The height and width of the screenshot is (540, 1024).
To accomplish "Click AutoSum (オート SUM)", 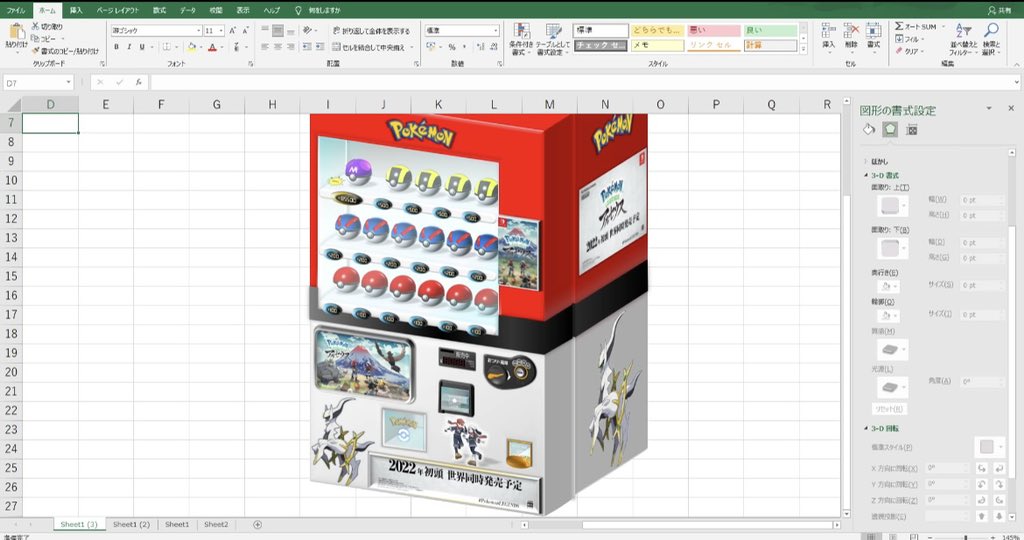I will click(916, 27).
